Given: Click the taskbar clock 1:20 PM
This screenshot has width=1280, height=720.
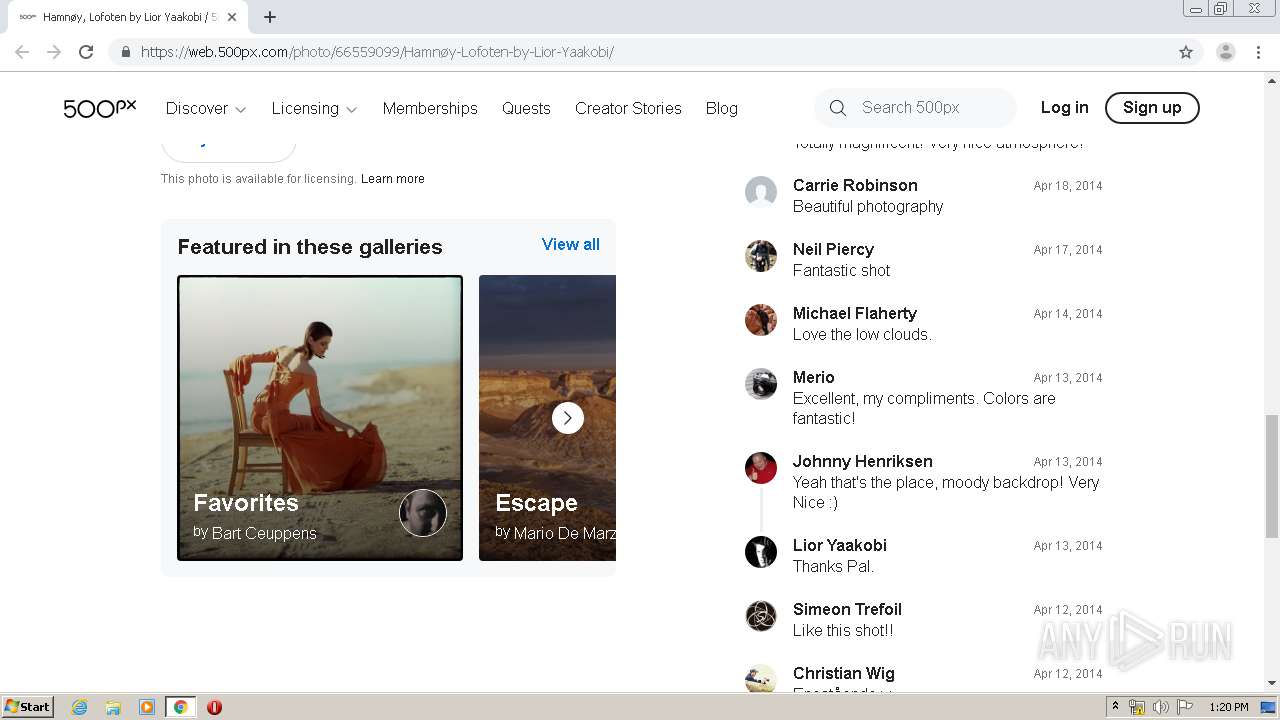Looking at the screenshot, I should pyautogui.click(x=1229, y=707).
